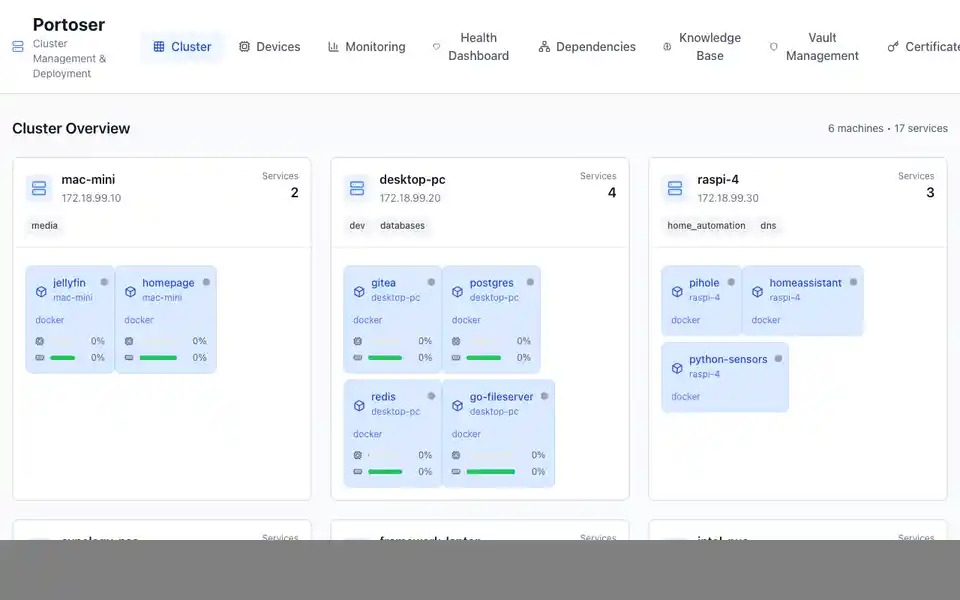Click homeassistant status indicator dot

(853, 282)
